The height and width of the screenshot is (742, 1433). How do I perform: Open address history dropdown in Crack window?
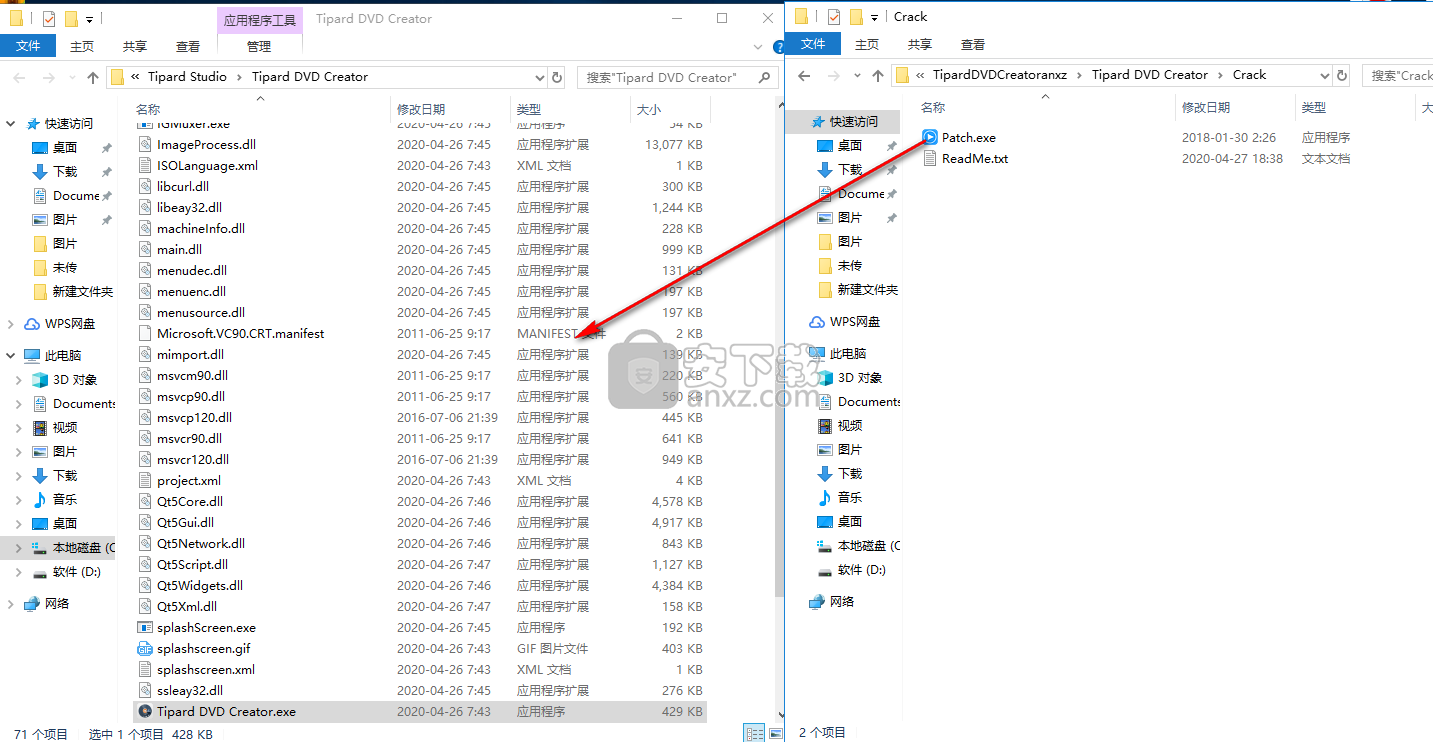click(x=1324, y=75)
